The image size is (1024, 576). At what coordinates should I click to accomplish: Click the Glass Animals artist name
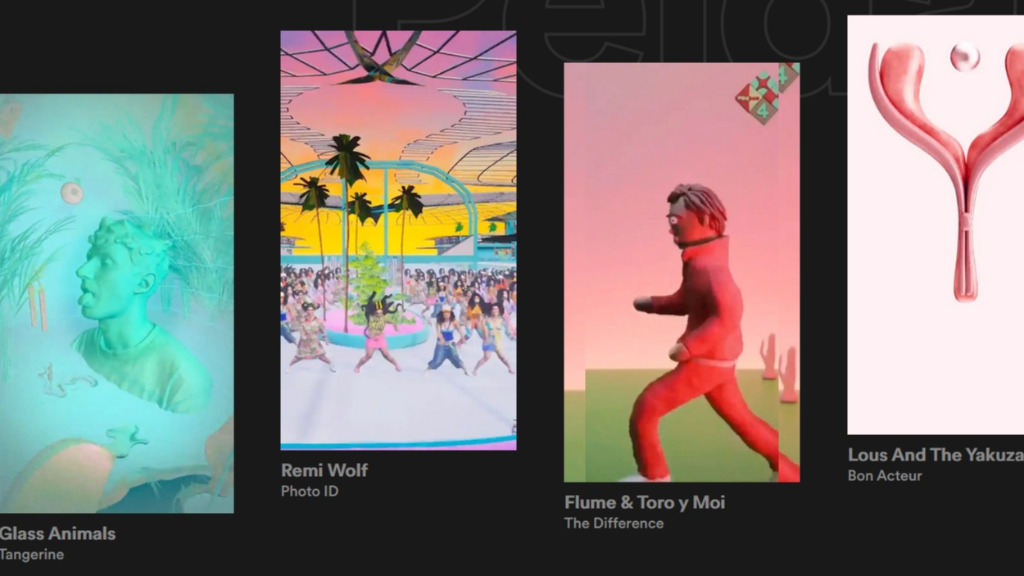click(x=57, y=534)
